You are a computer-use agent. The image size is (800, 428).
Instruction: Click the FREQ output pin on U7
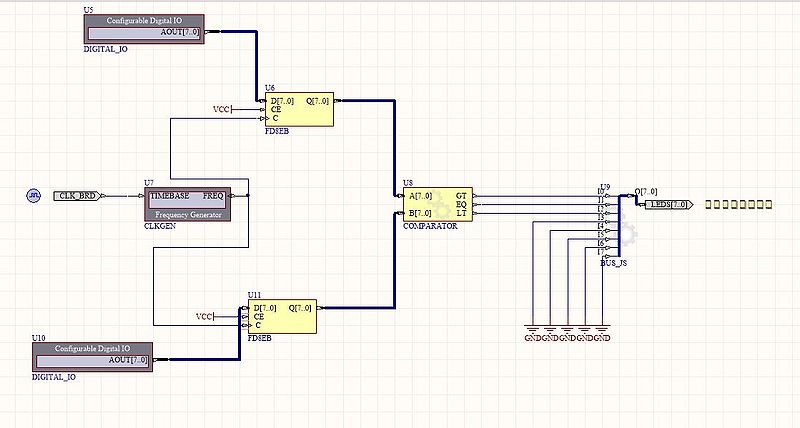[214, 196]
